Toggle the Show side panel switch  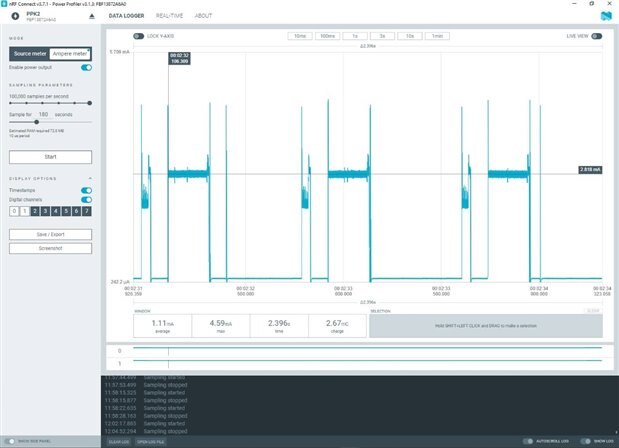point(12,441)
